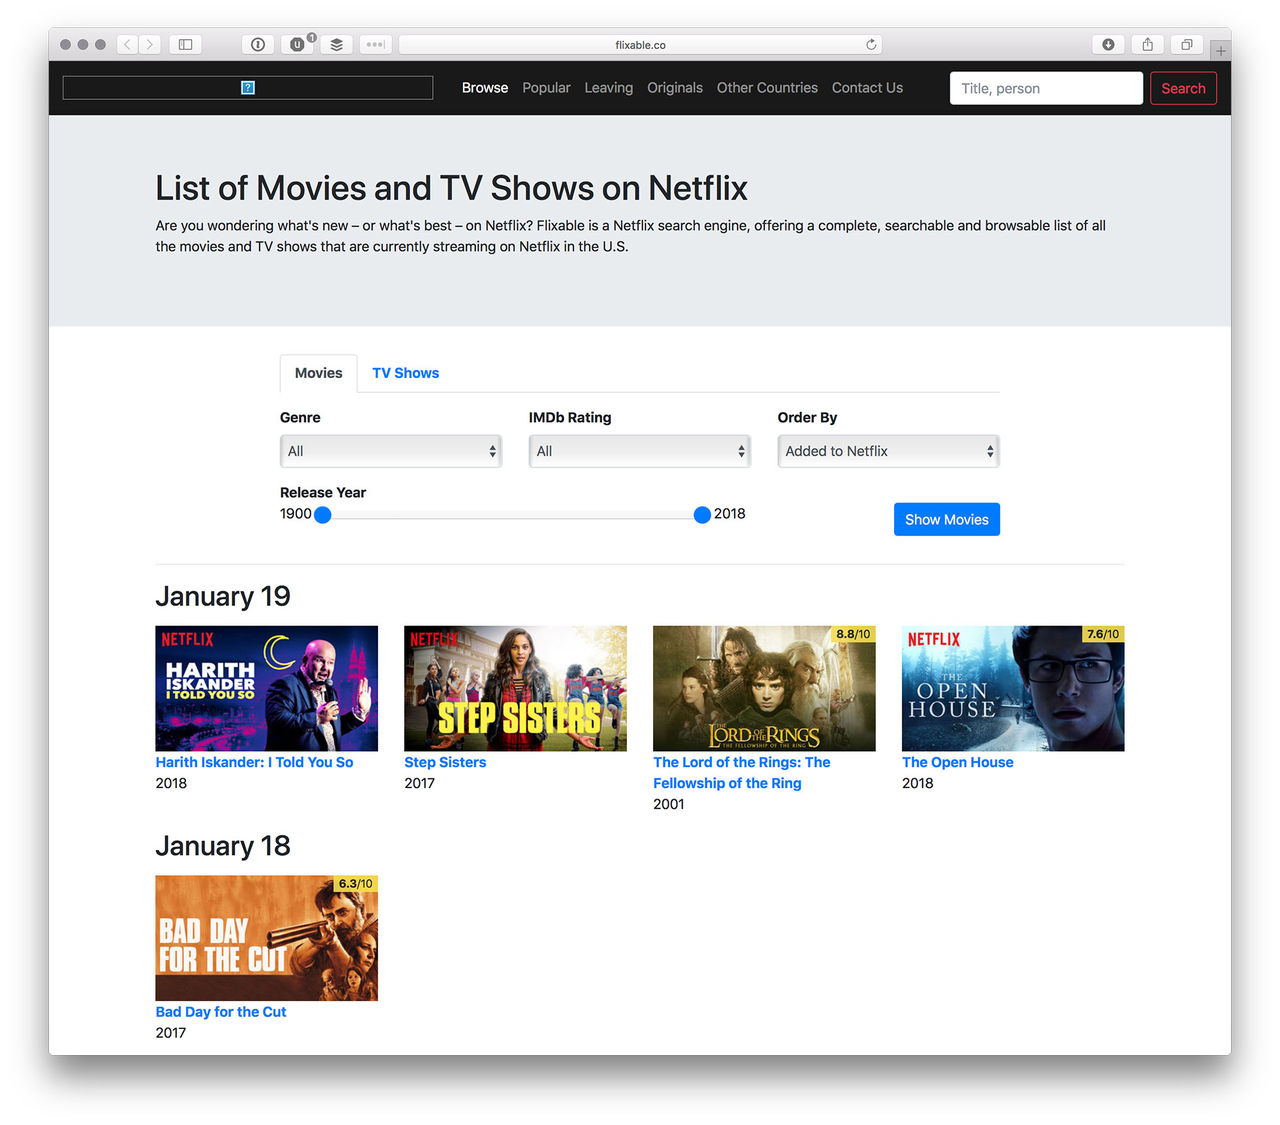Open the Step Sisters title link
Image resolution: width=1280 pixels, height=1125 pixels.
click(445, 762)
